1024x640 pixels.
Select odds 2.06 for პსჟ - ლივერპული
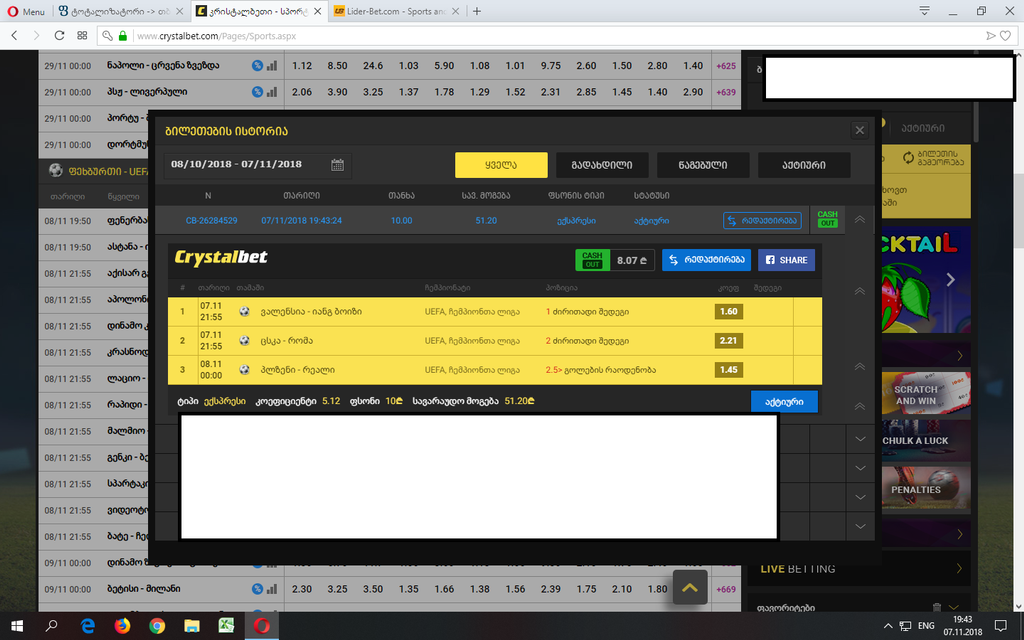tap(302, 92)
